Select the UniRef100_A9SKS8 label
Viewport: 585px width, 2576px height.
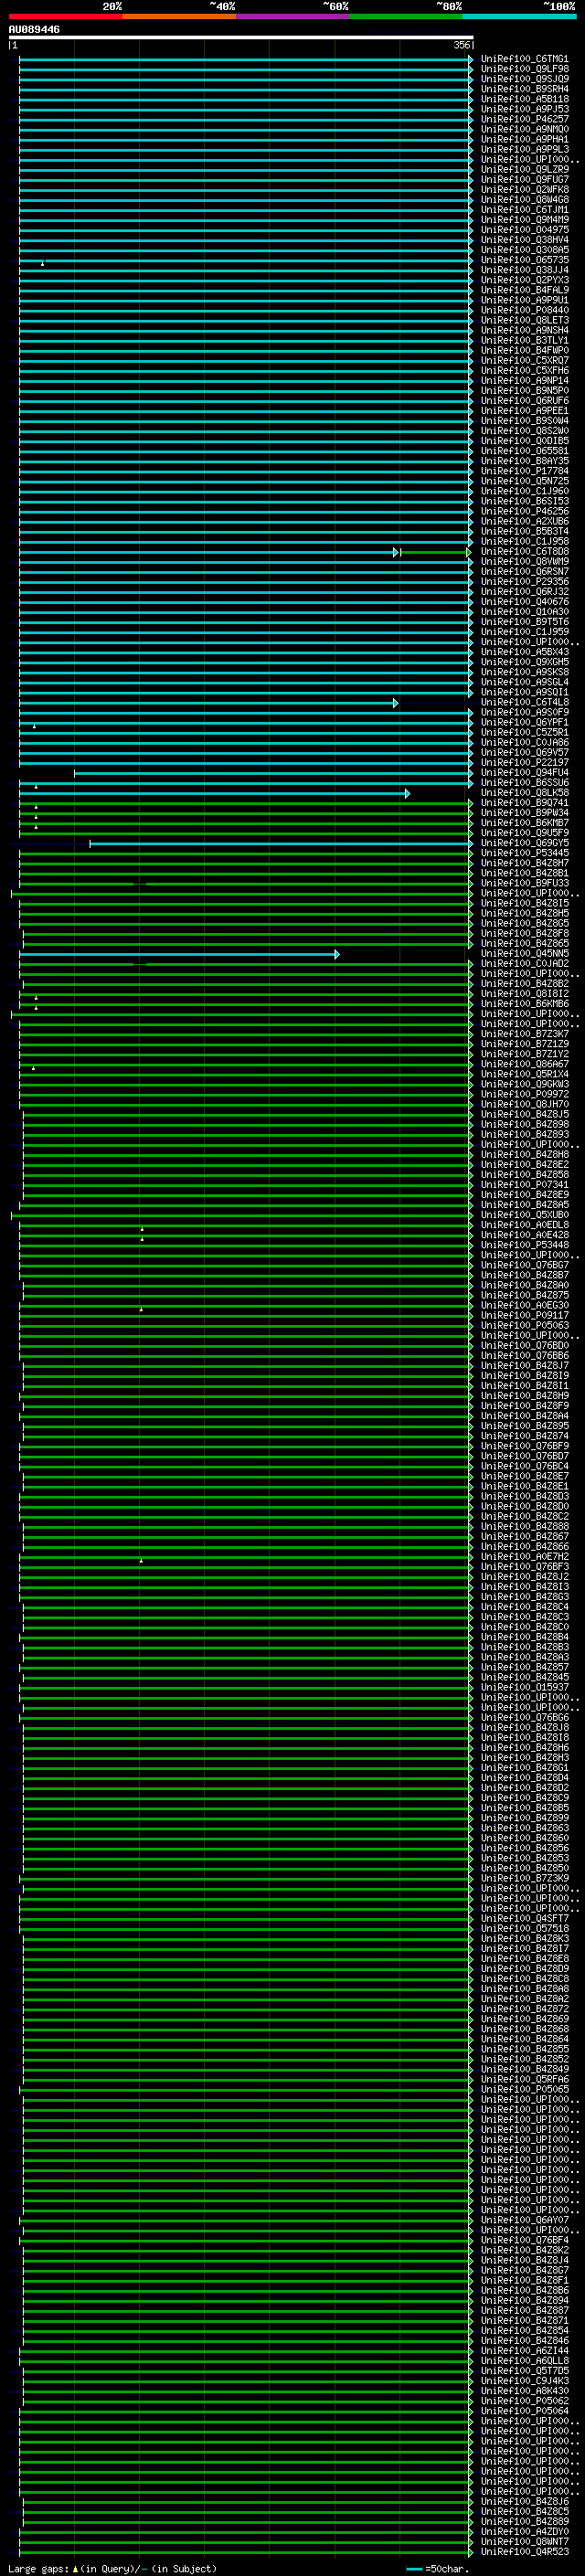tap(525, 672)
